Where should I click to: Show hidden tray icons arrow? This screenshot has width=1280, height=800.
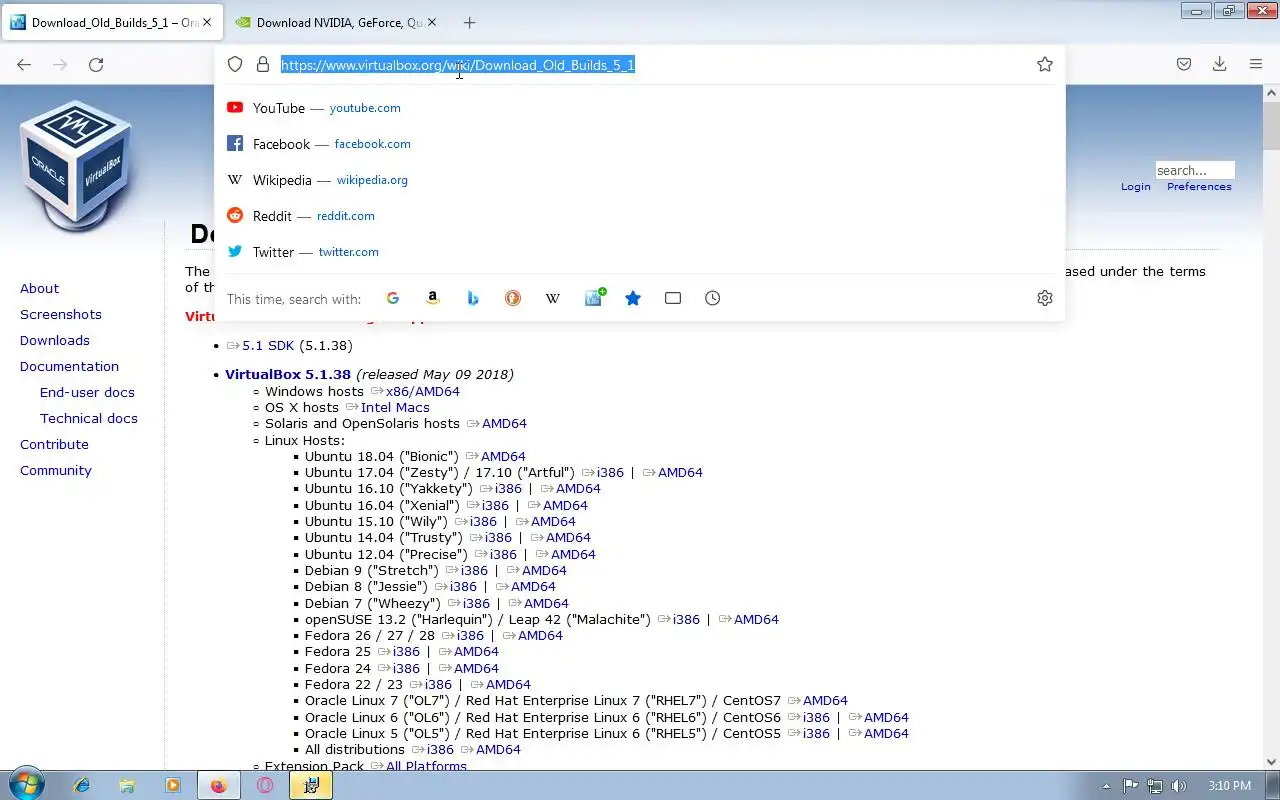[1106, 786]
